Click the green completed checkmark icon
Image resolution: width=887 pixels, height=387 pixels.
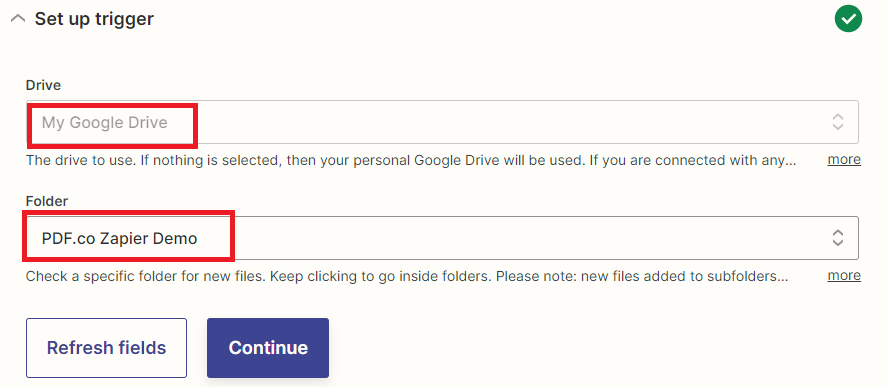pos(848,19)
